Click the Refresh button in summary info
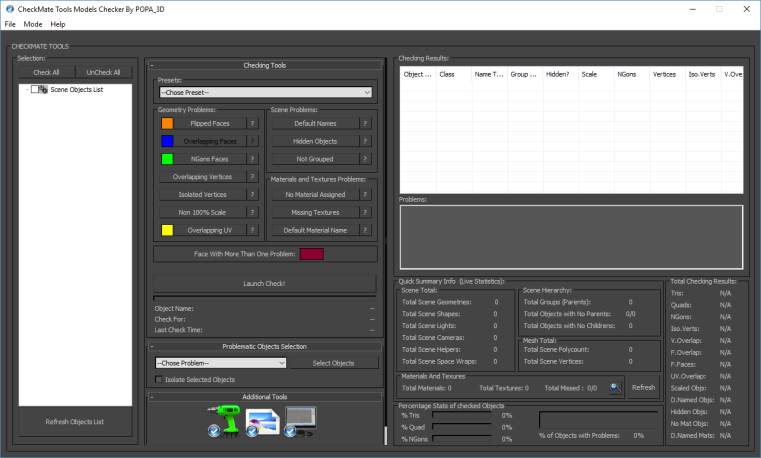The width and height of the screenshot is (761, 458). click(644, 387)
